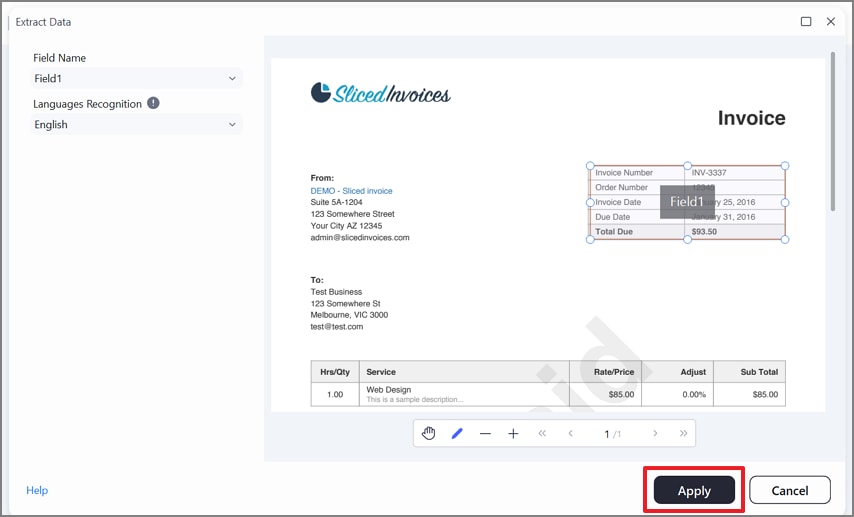Click the Apply button

click(694, 490)
